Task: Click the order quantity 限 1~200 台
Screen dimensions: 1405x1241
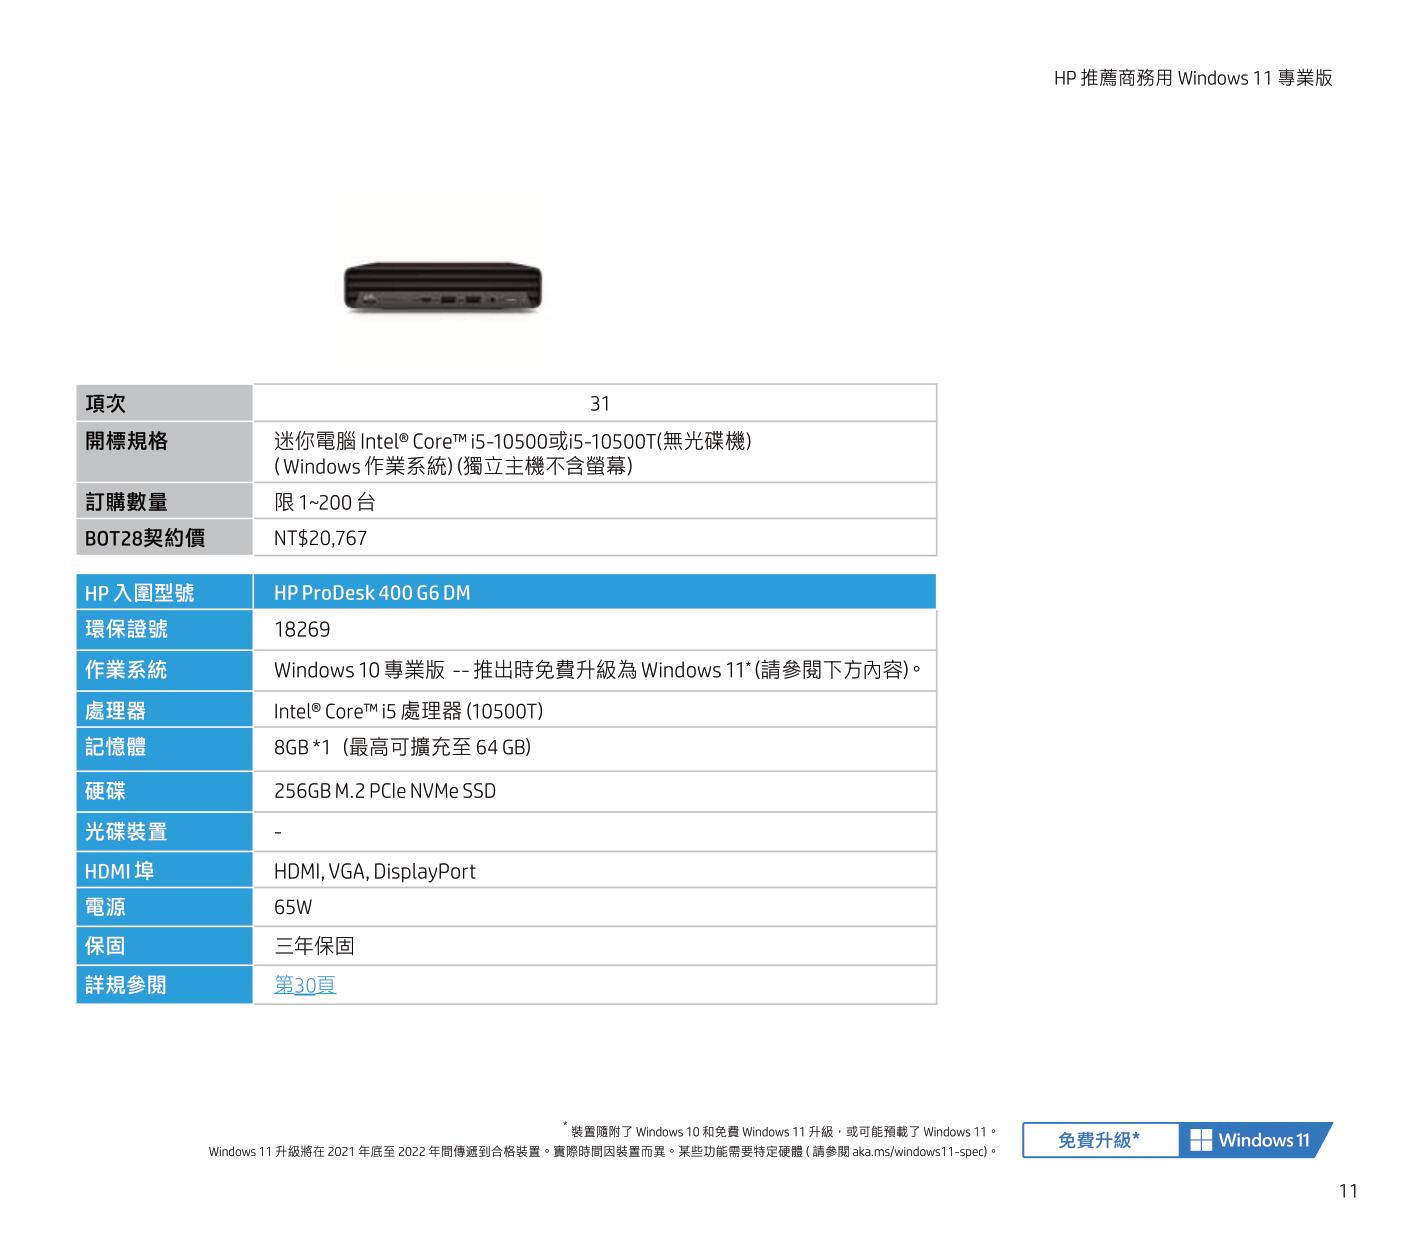Action: tap(325, 502)
